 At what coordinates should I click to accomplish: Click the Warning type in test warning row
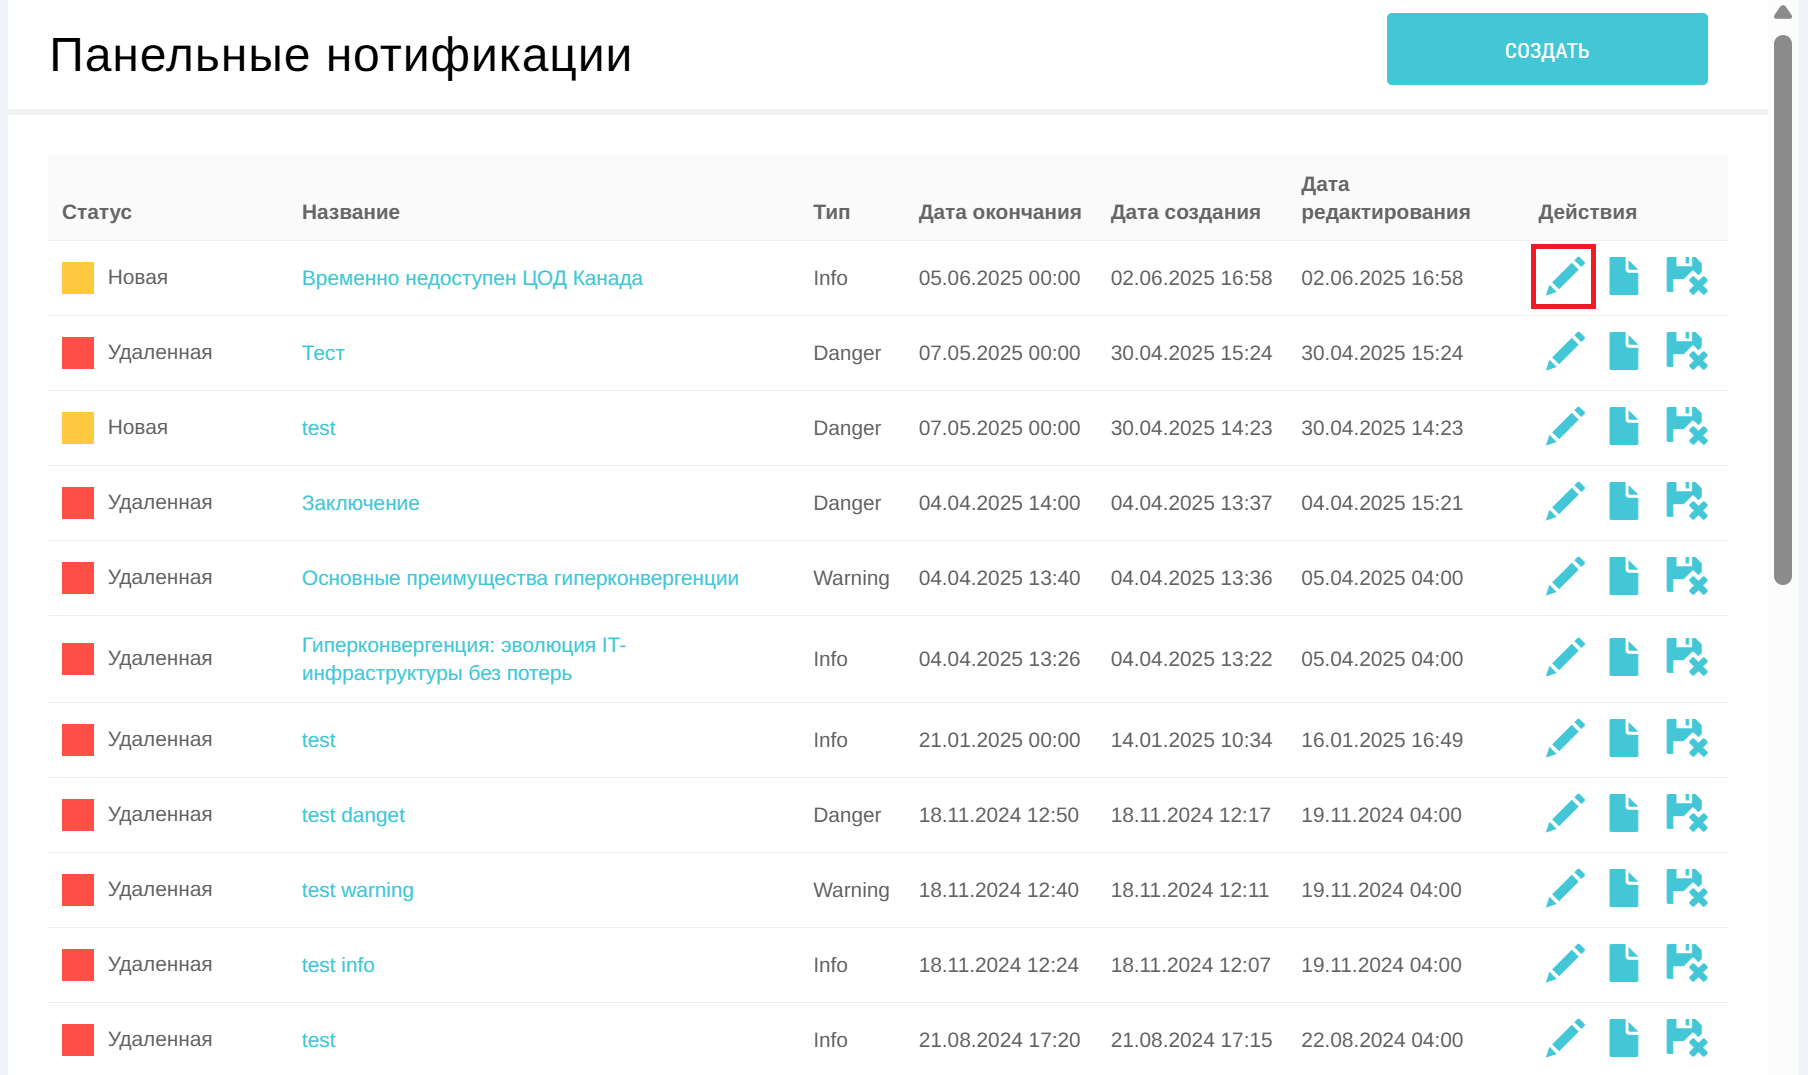pos(851,890)
